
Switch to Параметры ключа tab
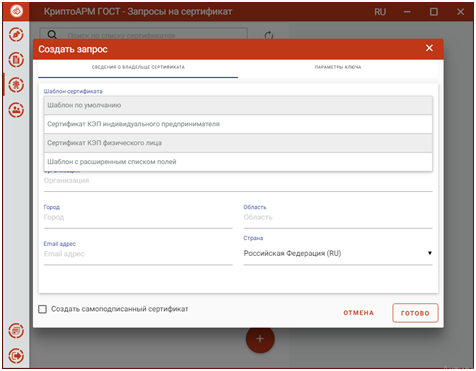[338, 67]
